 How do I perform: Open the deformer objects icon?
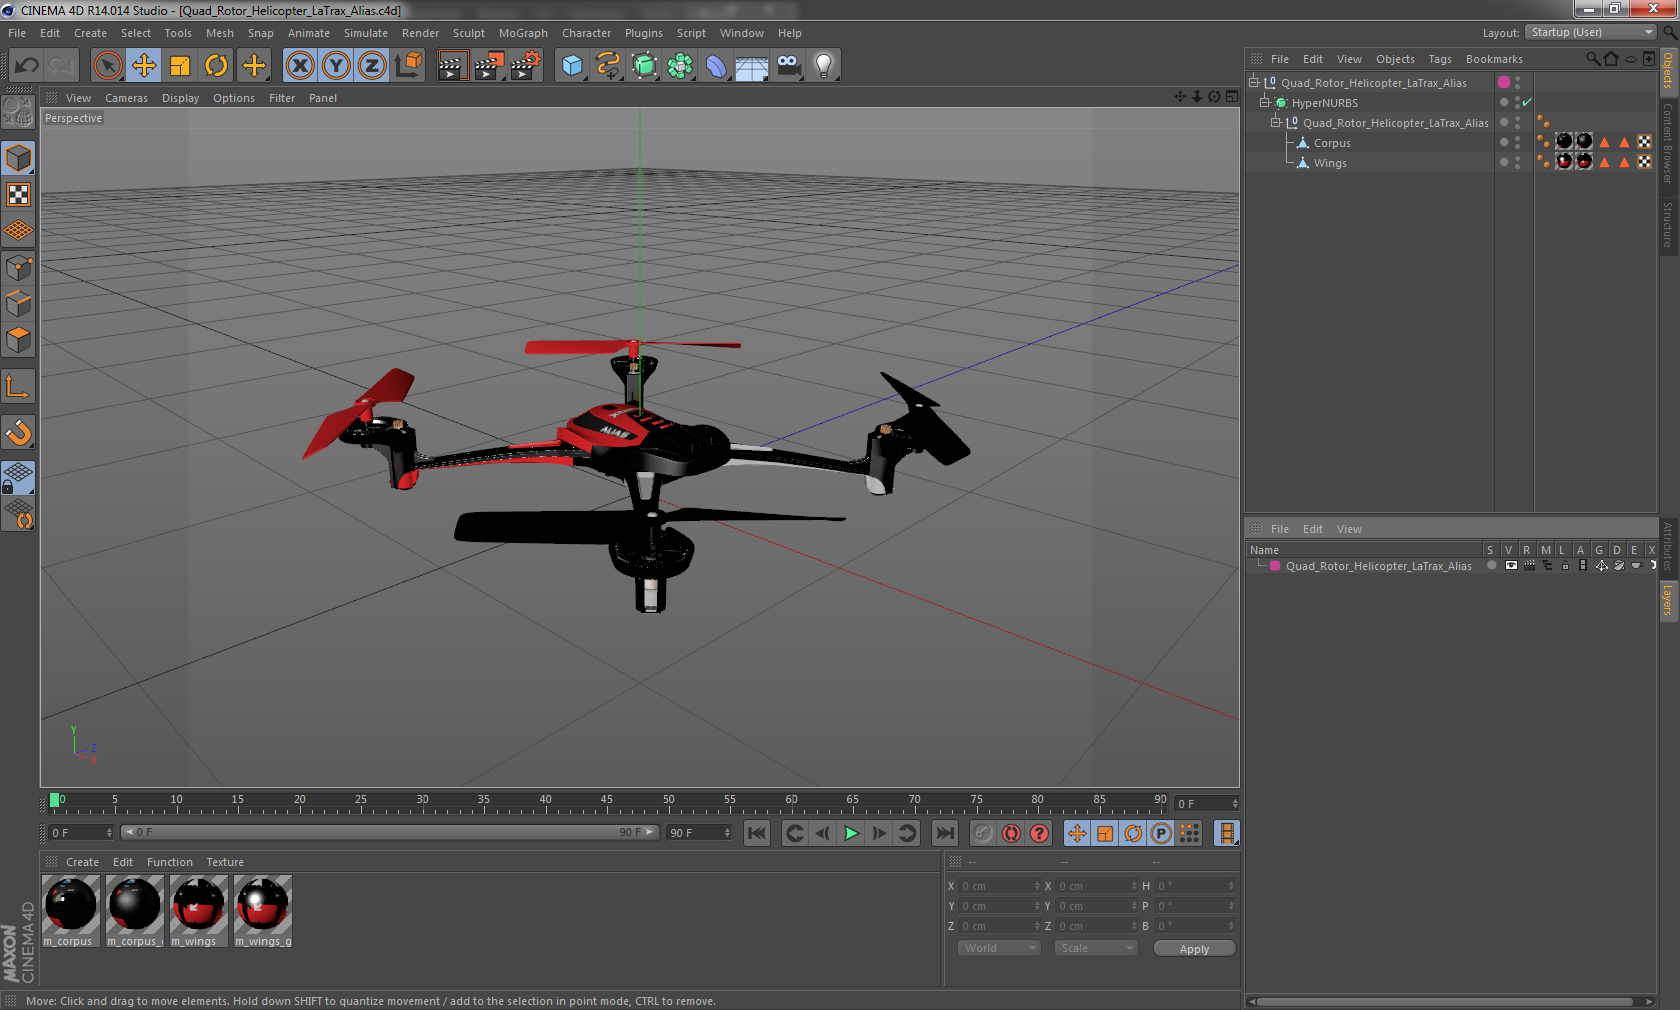pos(716,66)
